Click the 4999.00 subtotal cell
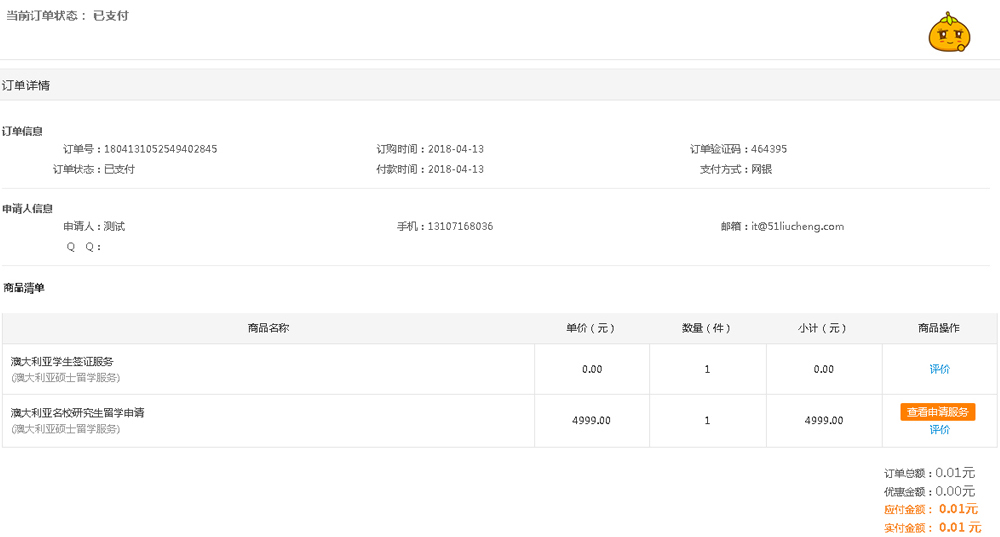The height and width of the screenshot is (537, 1000). (824, 421)
